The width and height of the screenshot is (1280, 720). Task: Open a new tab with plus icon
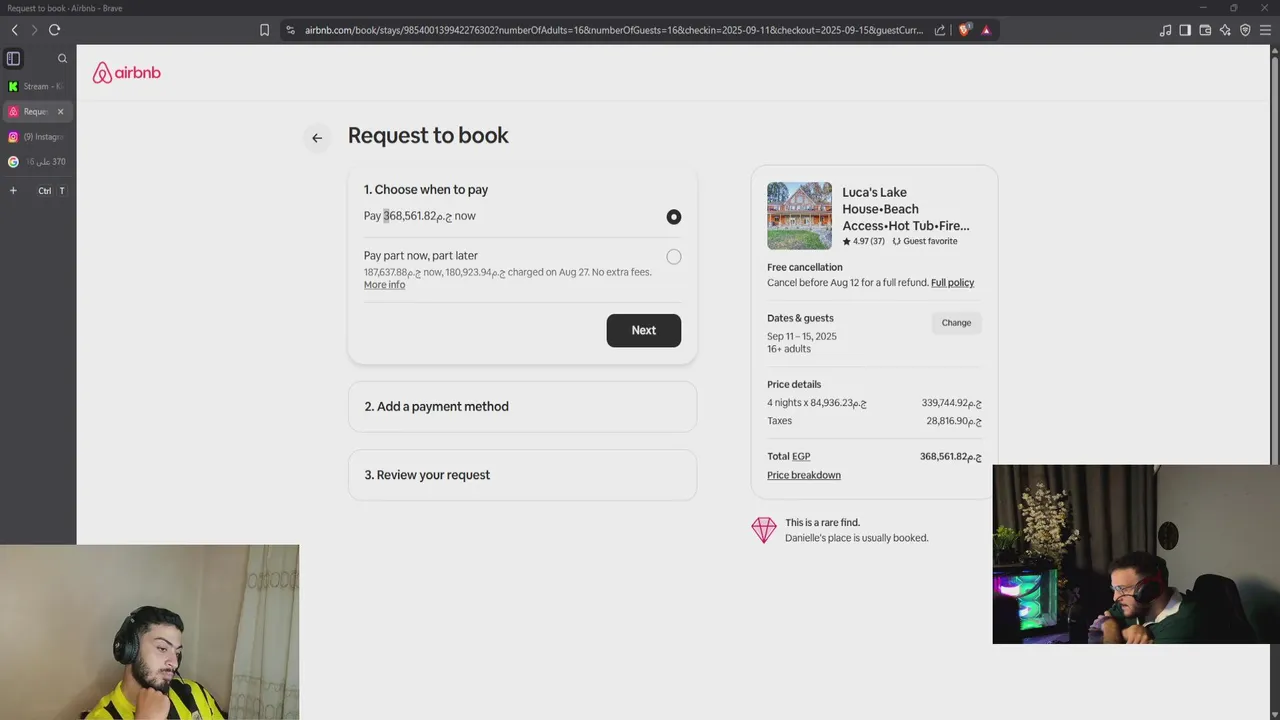(13, 191)
